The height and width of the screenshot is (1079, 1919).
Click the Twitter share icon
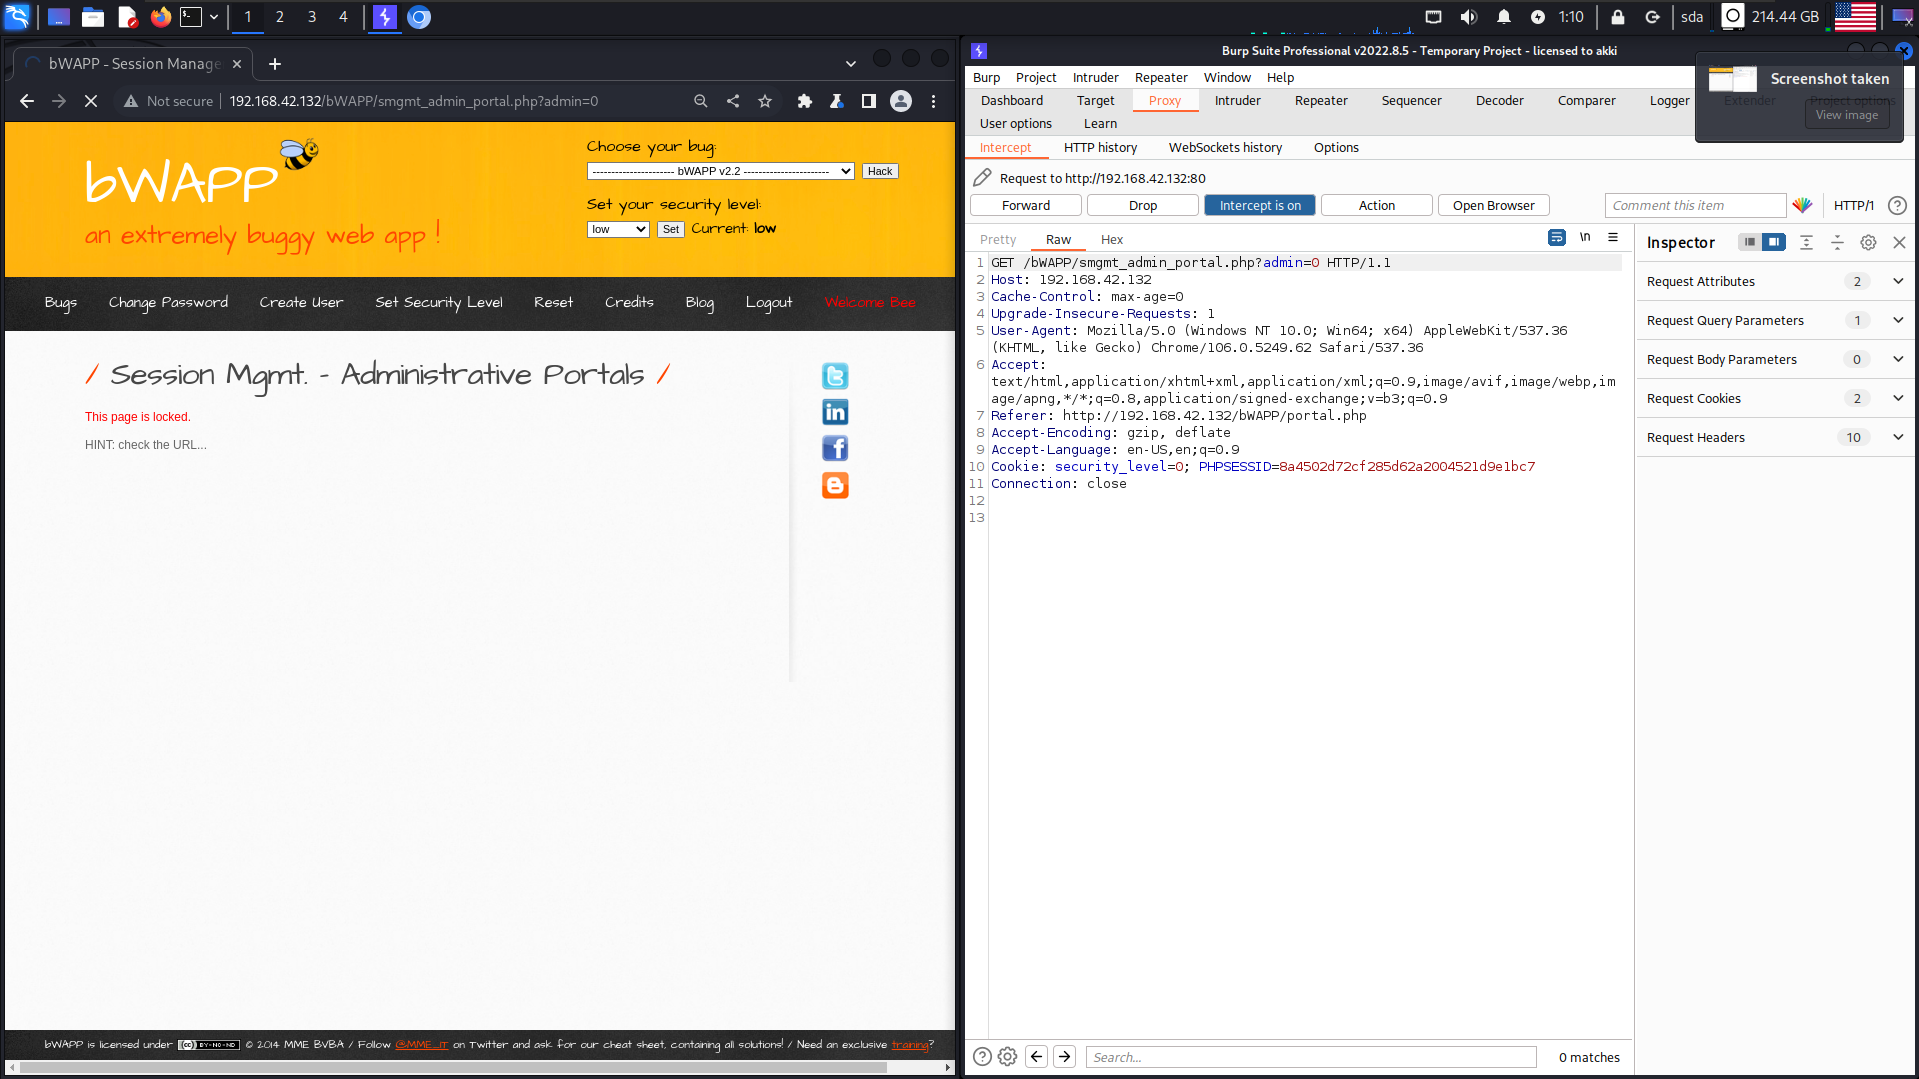(x=835, y=376)
